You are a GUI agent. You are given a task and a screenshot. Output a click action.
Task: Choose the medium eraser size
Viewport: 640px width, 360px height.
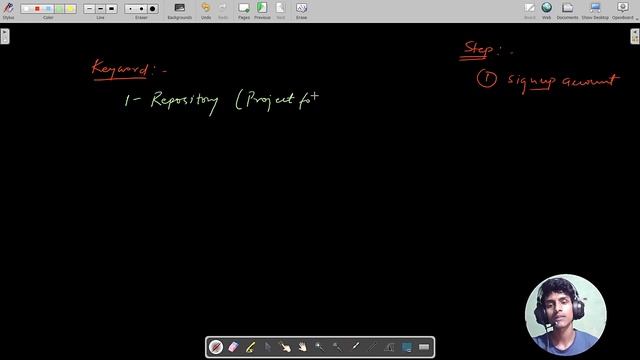[141, 9]
